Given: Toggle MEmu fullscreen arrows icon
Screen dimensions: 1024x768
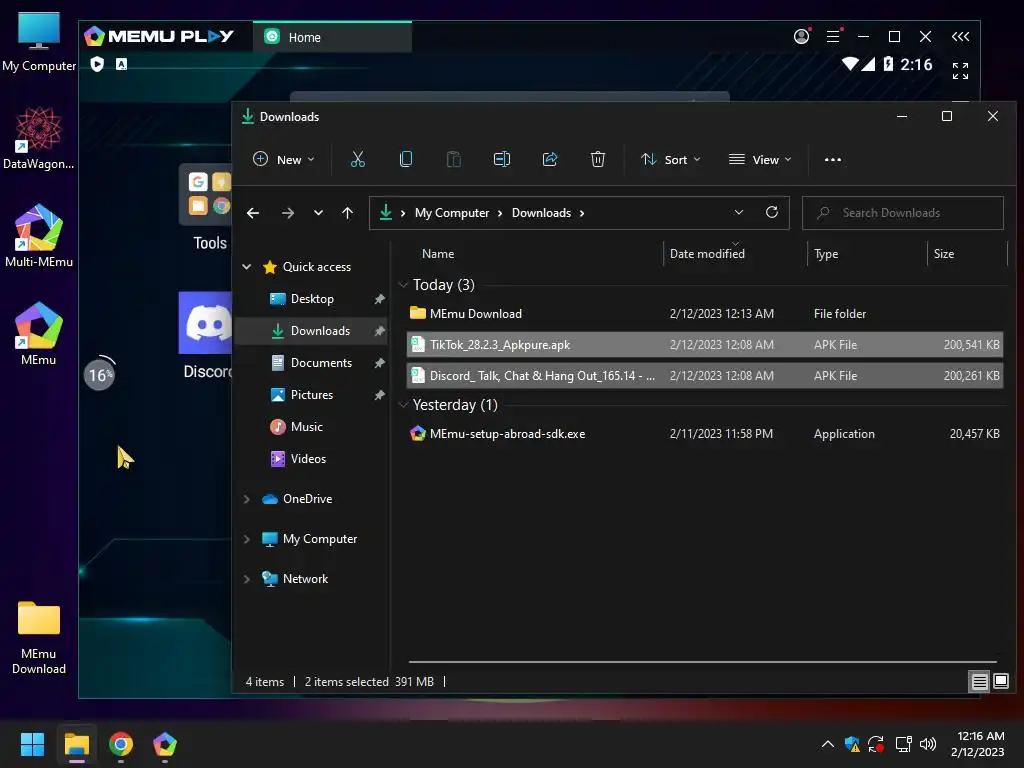Looking at the screenshot, I should click(960, 71).
